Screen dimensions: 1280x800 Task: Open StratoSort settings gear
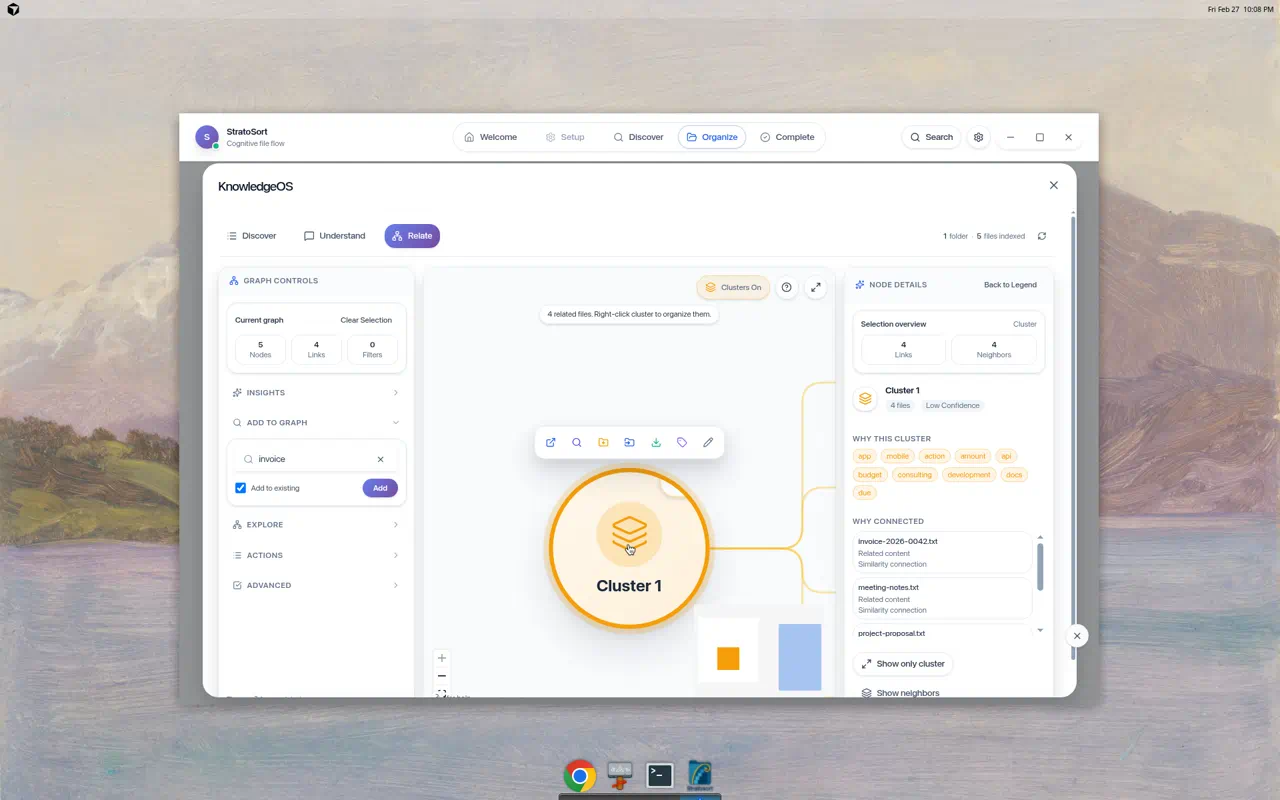coord(979,137)
